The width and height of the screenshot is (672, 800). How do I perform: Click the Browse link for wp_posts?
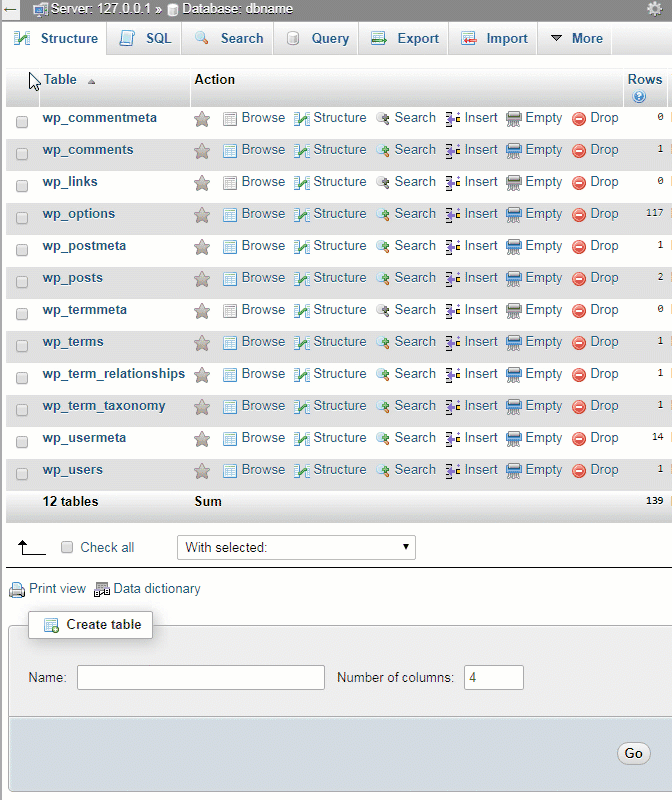[263, 278]
